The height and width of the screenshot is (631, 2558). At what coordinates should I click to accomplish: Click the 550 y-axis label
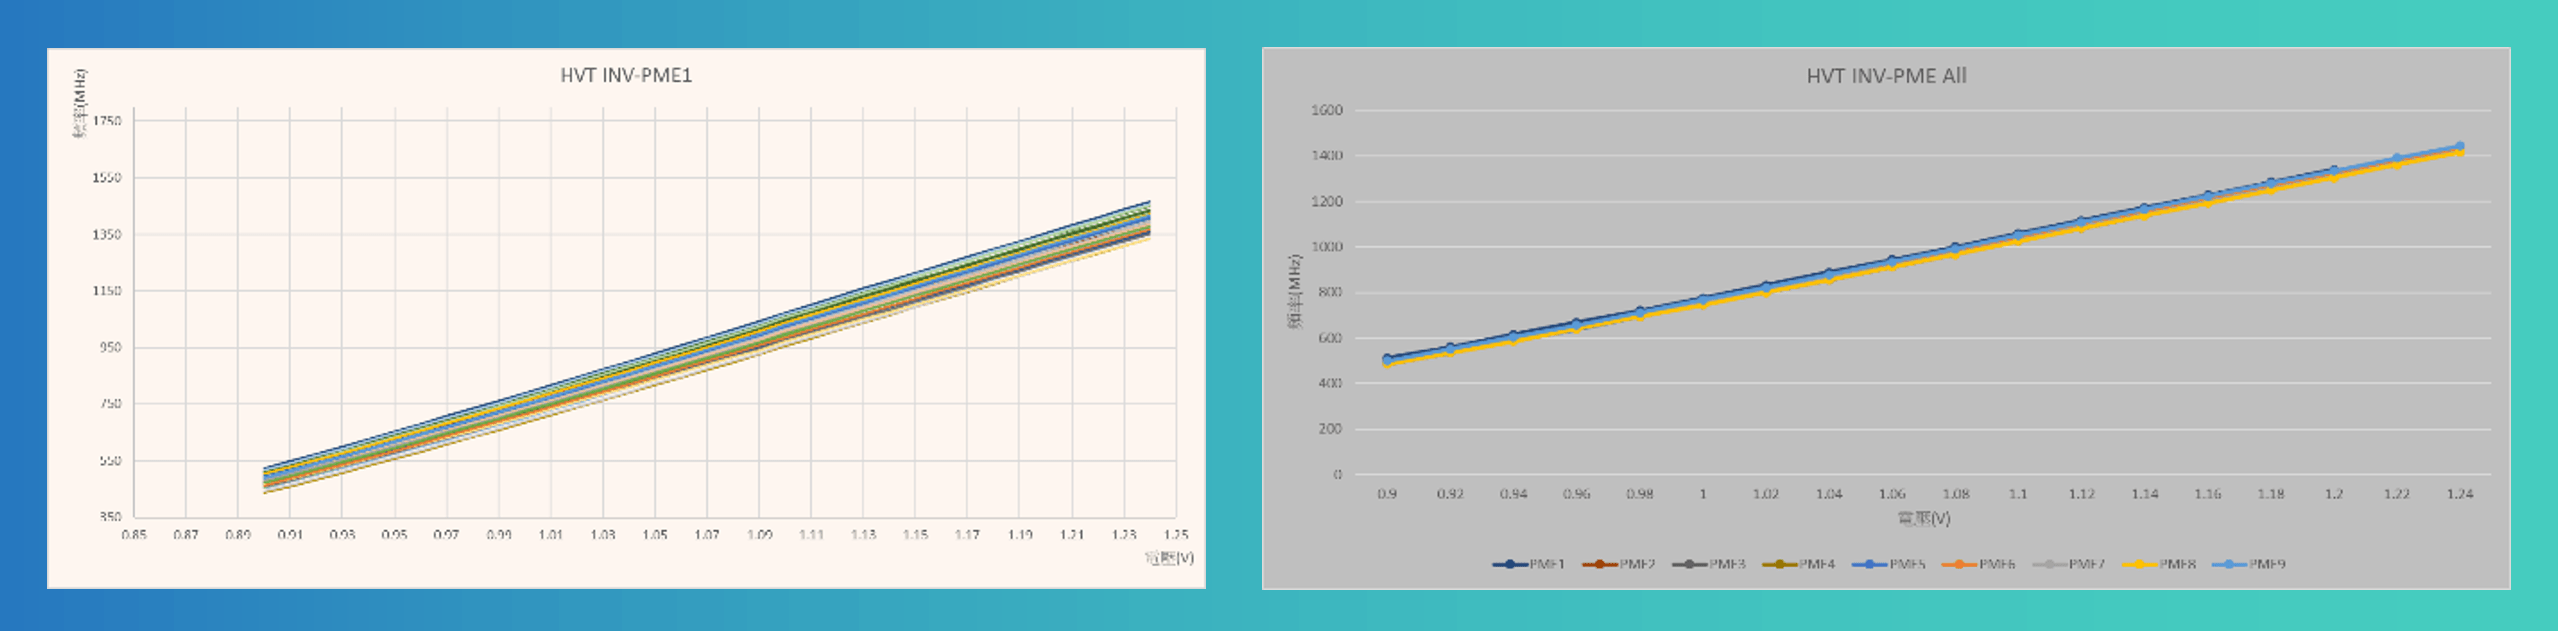click(x=110, y=461)
